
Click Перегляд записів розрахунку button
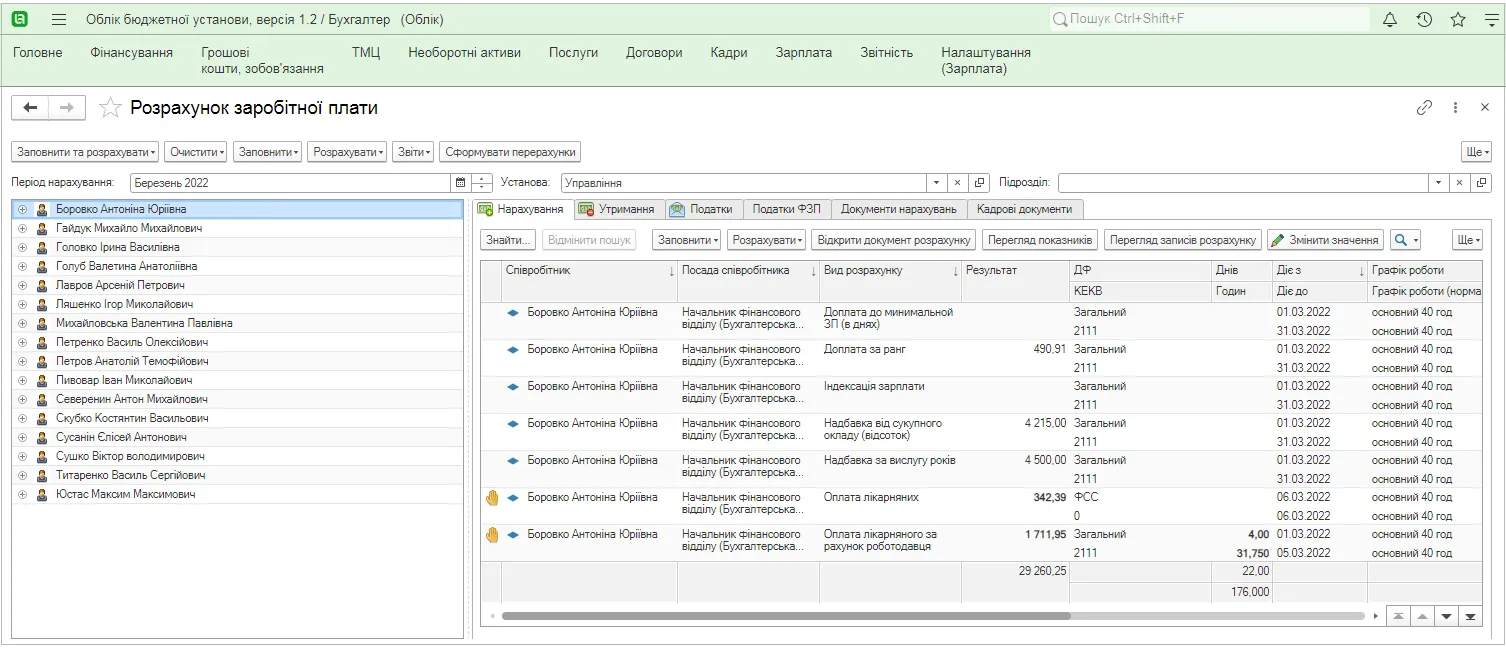[1183, 240]
